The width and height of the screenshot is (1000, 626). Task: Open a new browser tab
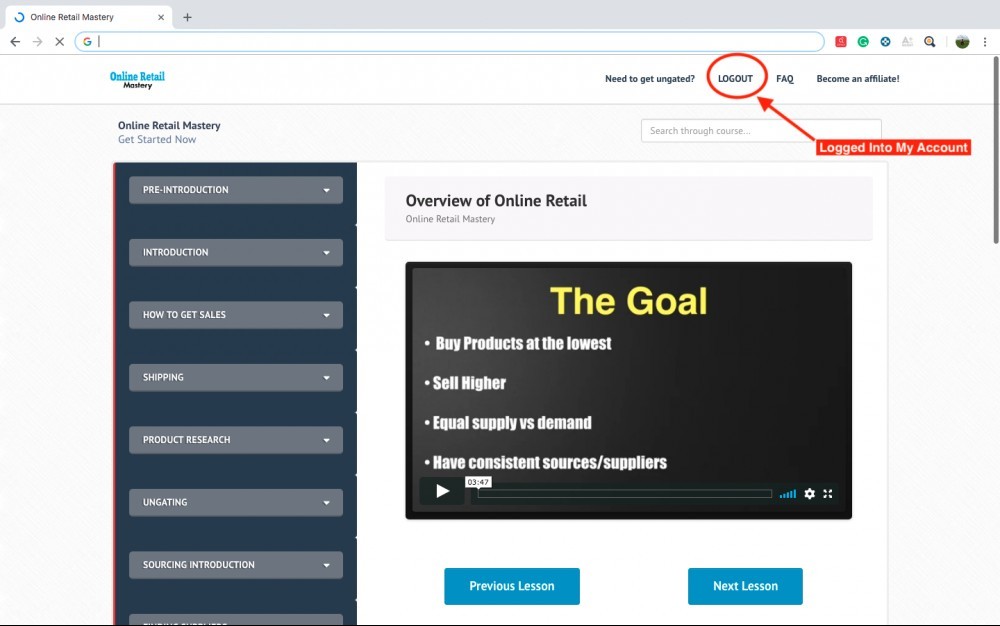click(x=187, y=17)
